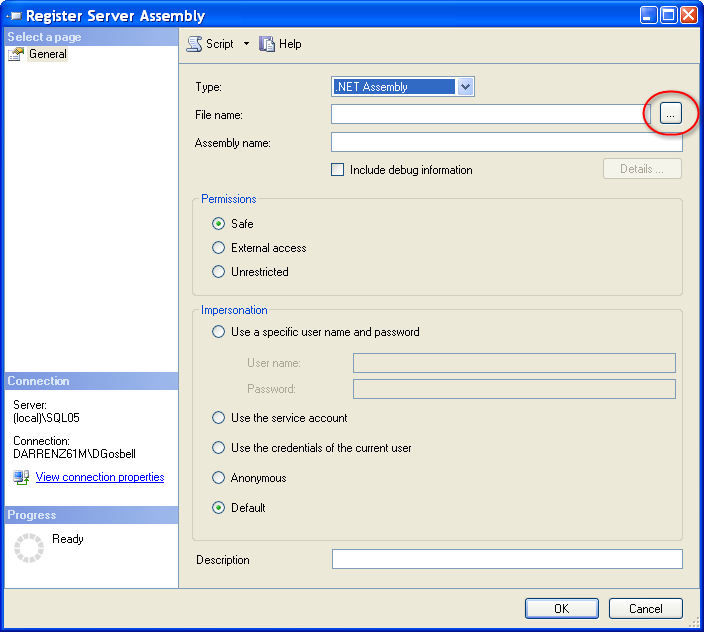
Task: Select the Safe permission option
Action: tap(219, 224)
